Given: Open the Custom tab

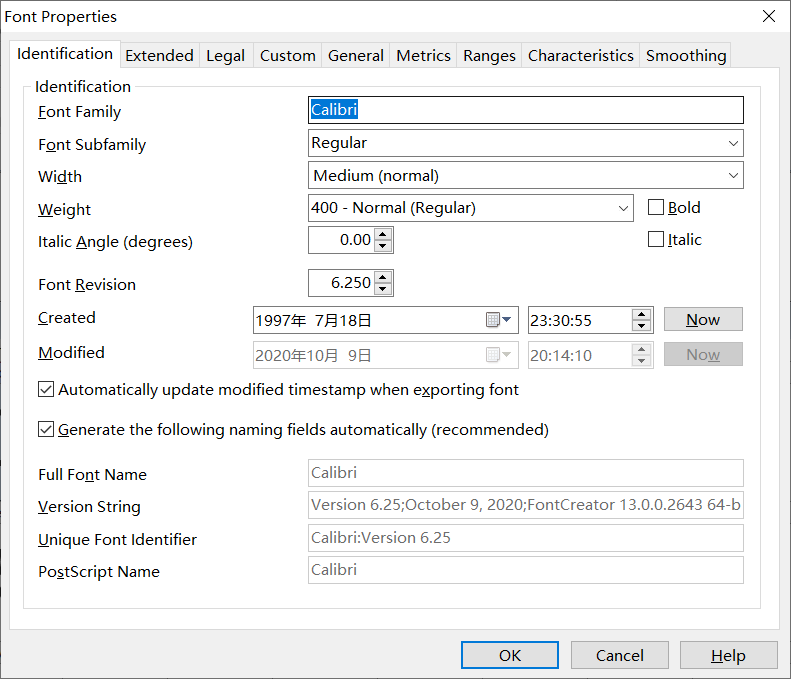Looking at the screenshot, I should tap(288, 55).
